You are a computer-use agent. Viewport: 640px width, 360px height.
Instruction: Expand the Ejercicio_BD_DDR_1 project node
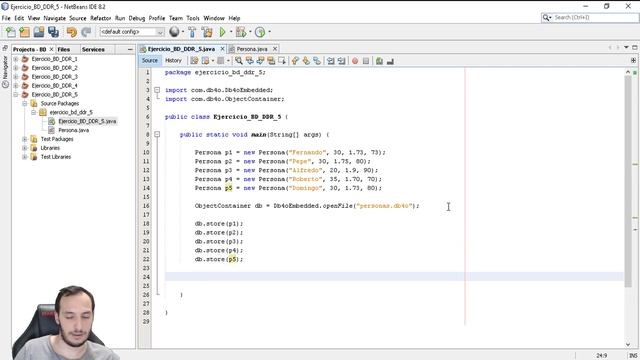tap(16, 59)
